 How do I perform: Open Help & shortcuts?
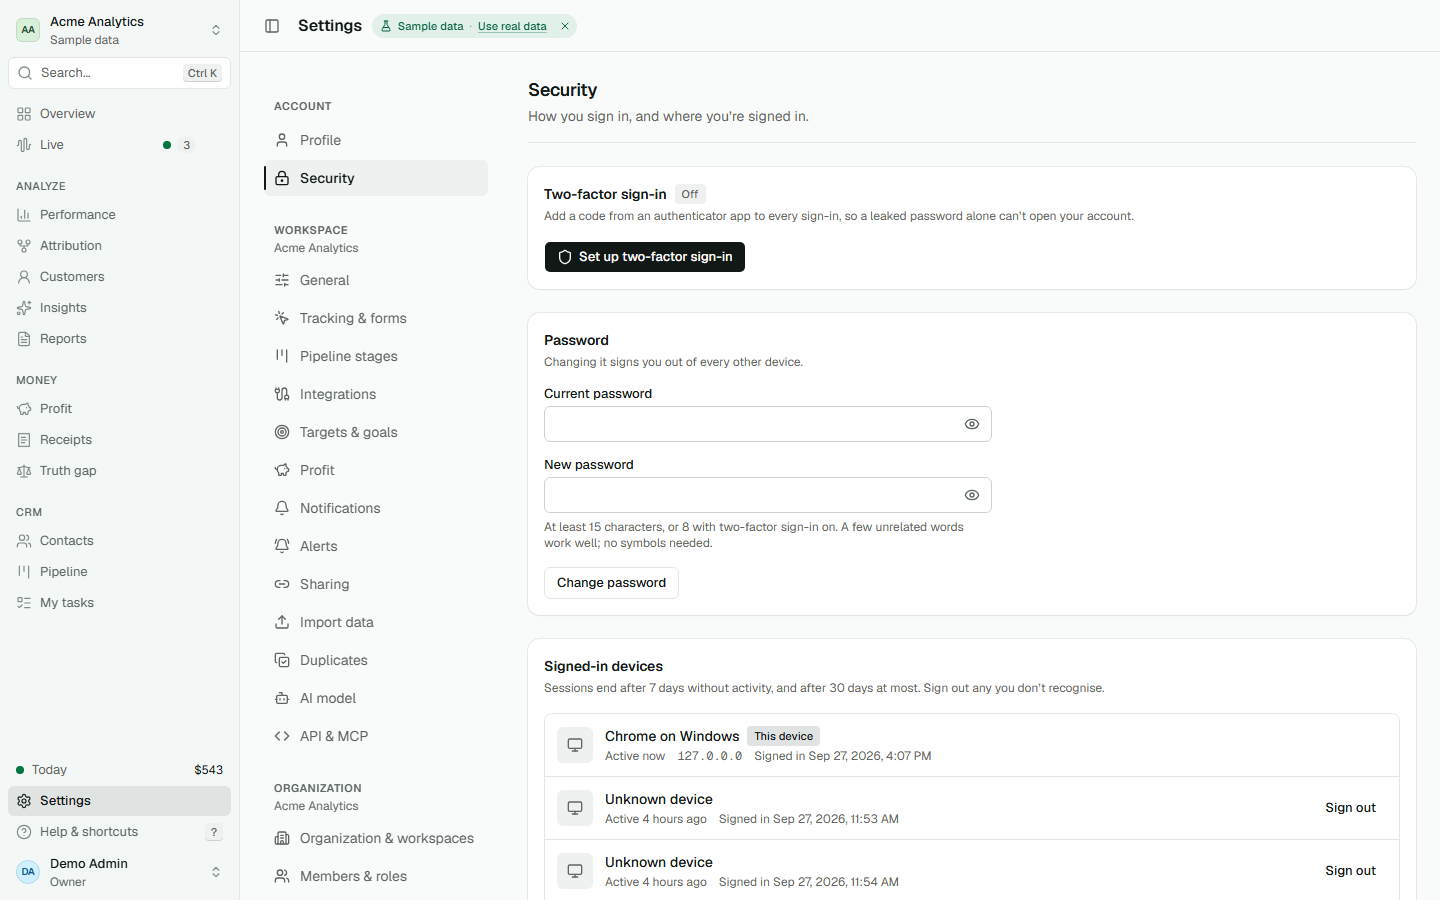[x=119, y=832]
